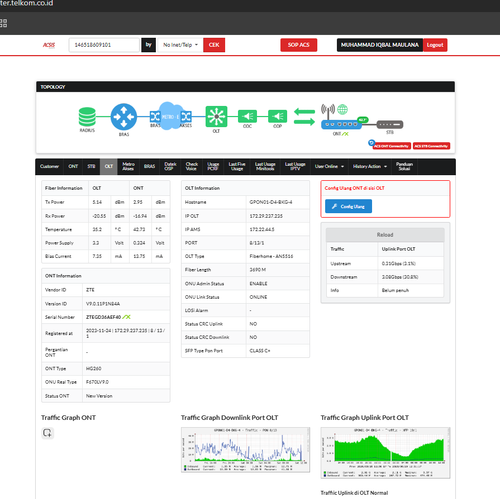The width and height of the screenshot is (500, 499).
Task: Click the round blue icon beside ACS ONT Connectivity
Action: click(371, 143)
